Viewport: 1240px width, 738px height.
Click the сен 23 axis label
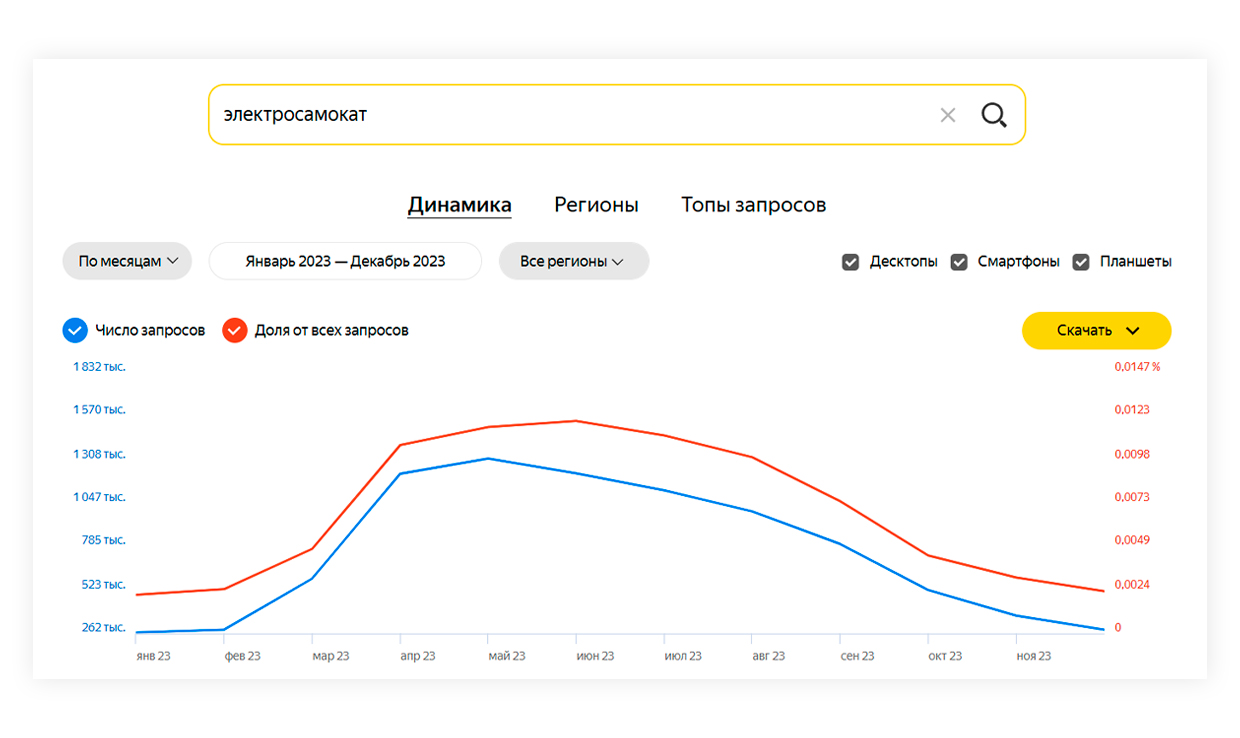click(x=857, y=656)
